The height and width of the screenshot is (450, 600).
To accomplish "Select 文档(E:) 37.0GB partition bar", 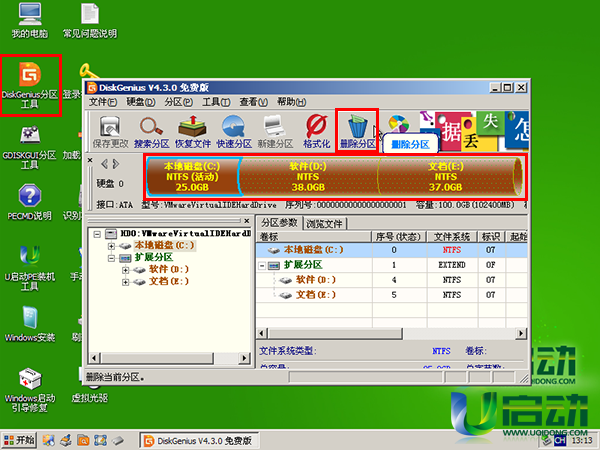I will coord(446,177).
